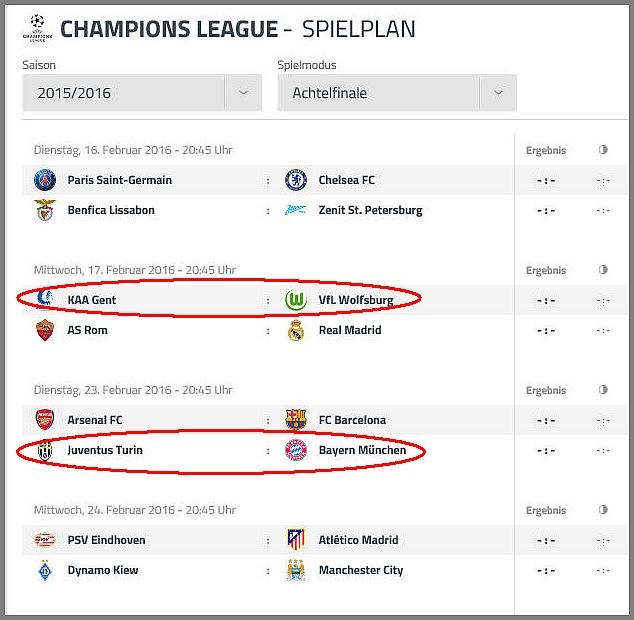Click the Champions League starball logo
The image size is (634, 620).
(37, 28)
